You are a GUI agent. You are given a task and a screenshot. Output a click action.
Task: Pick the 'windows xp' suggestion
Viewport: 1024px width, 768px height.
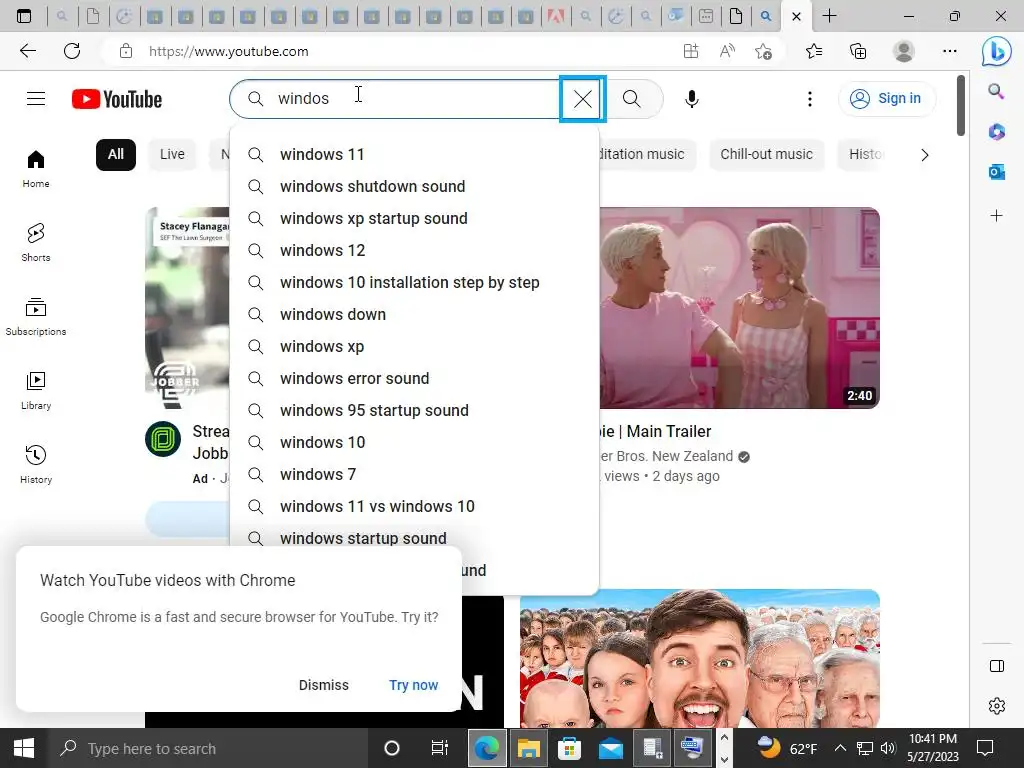coord(414,347)
